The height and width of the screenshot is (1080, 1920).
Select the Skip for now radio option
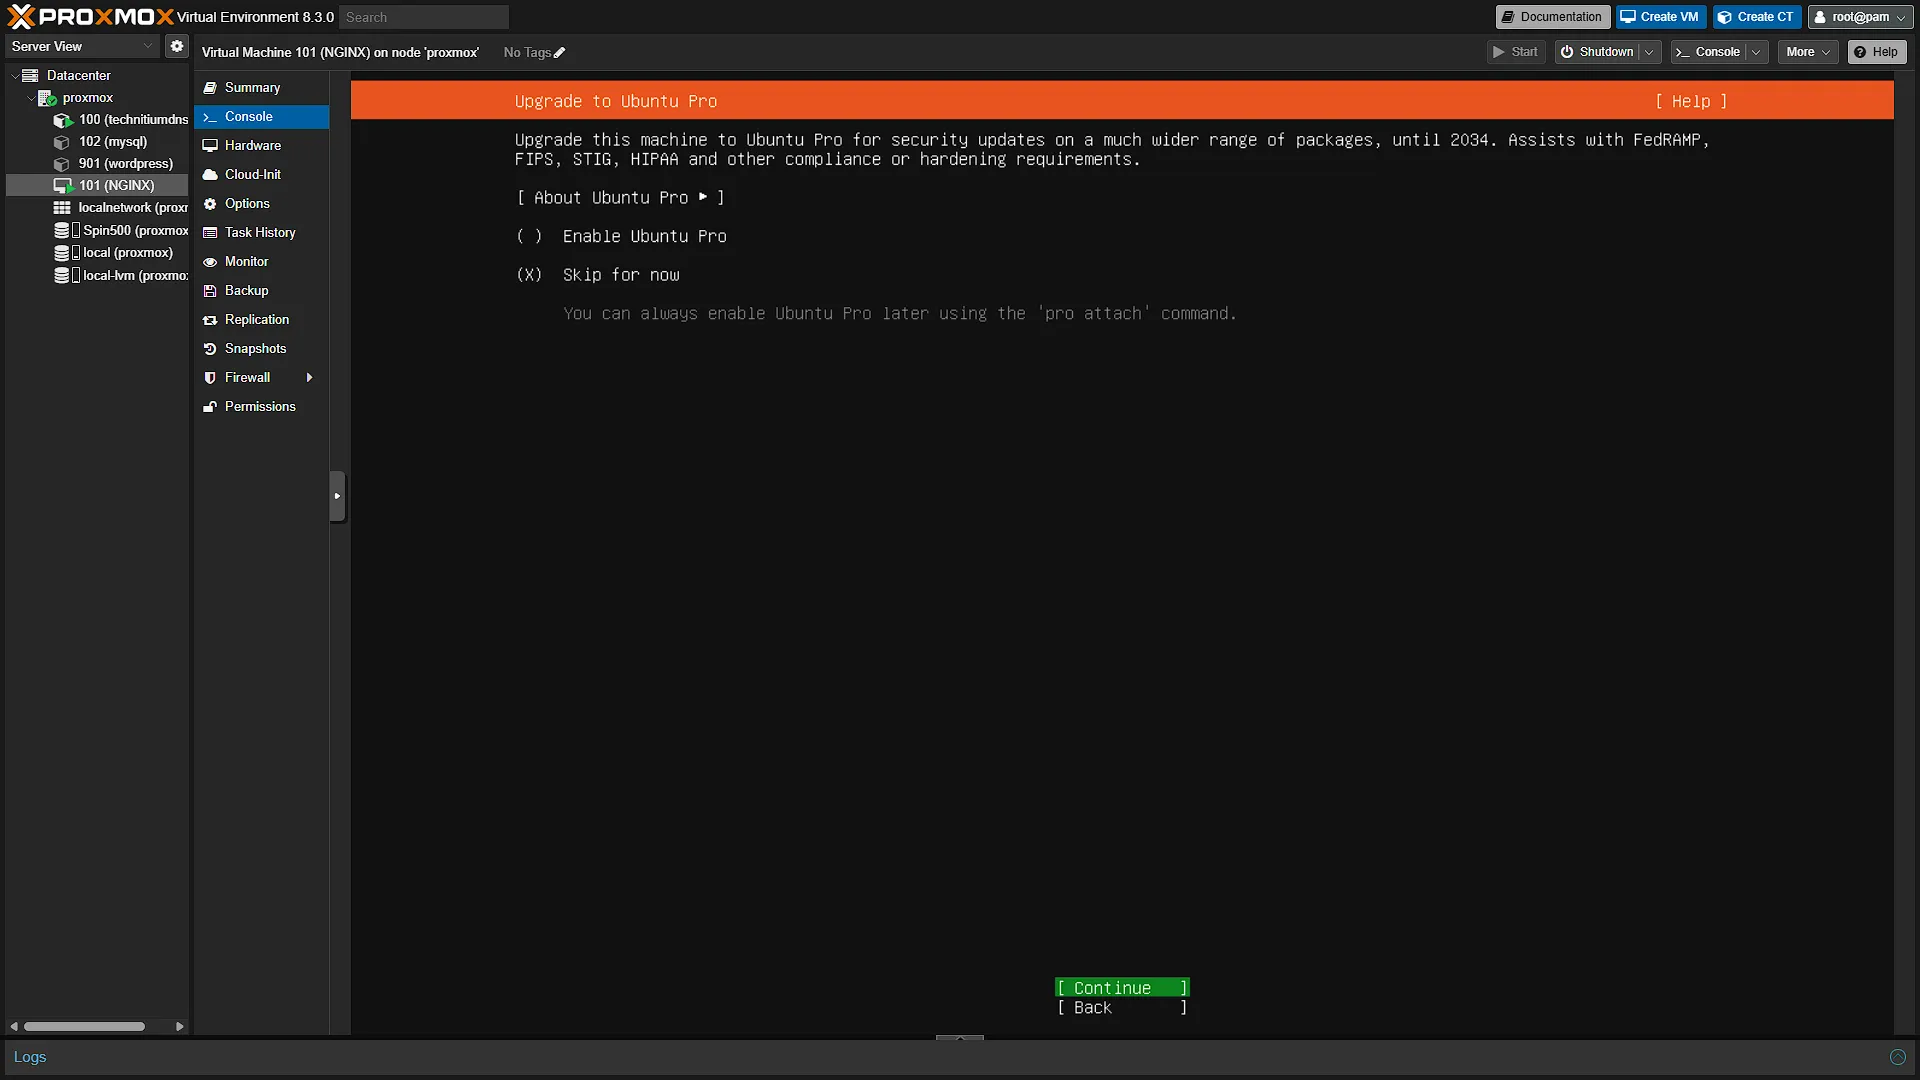pos(529,275)
